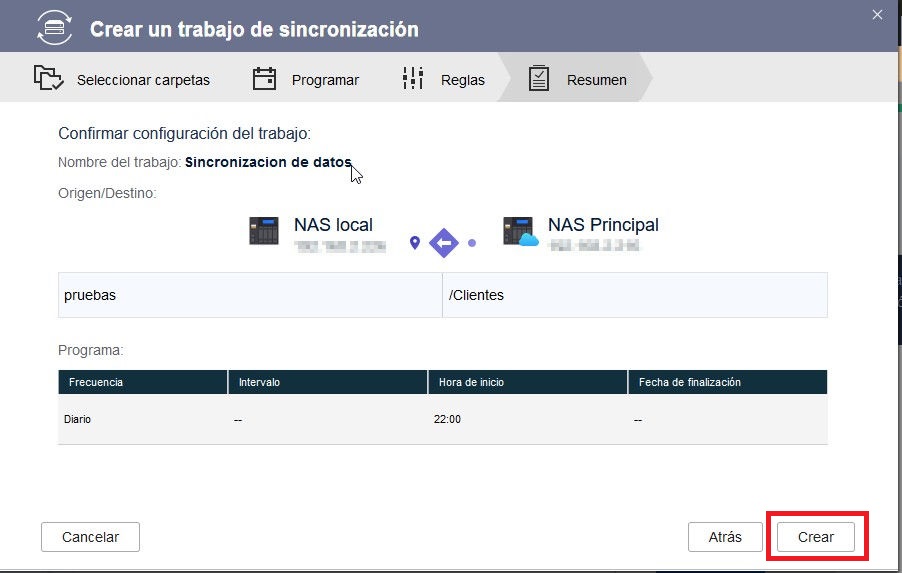Screen dimensions: 902x573
Task: Click the NAS Principal cloud device icon
Action: (x=520, y=232)
